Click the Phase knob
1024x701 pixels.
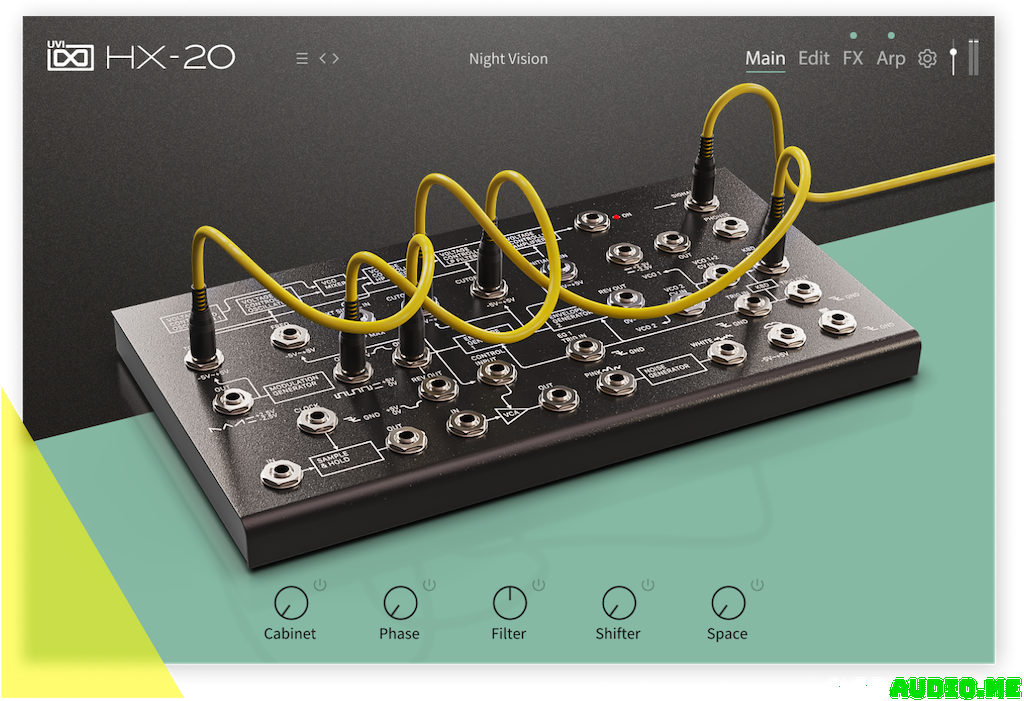point(400,602)
